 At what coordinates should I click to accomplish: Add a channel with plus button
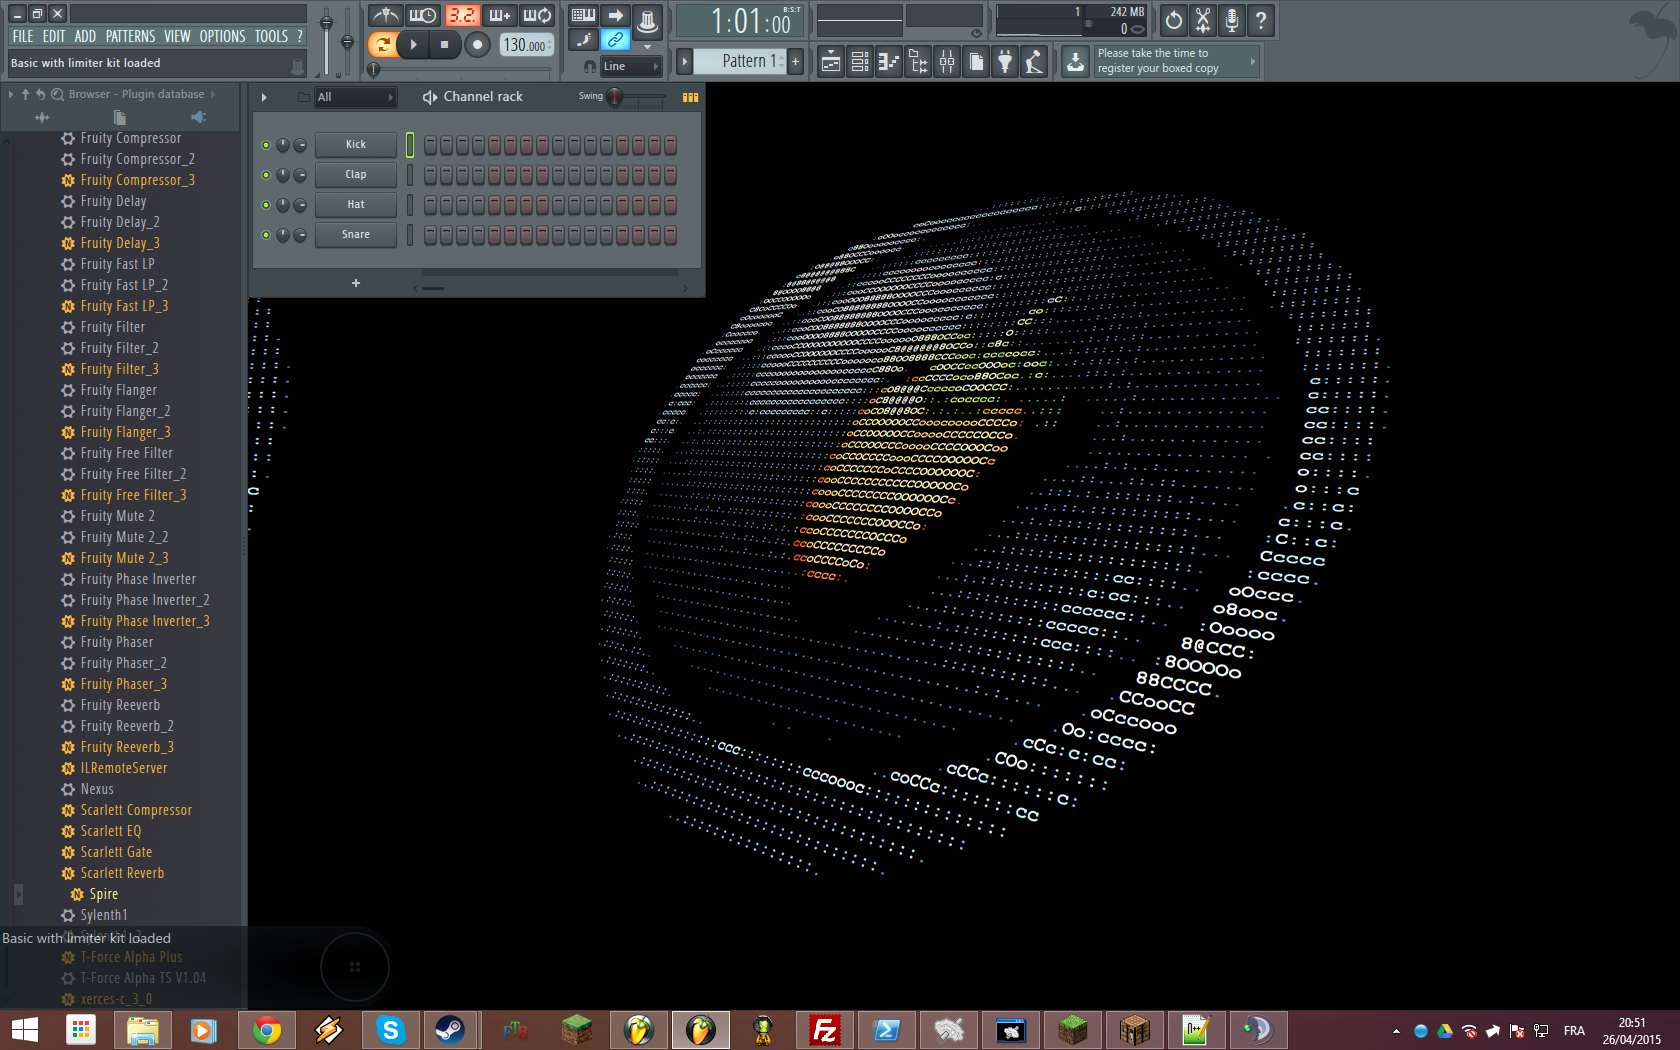pyautogui.click(x=355, y=283)
